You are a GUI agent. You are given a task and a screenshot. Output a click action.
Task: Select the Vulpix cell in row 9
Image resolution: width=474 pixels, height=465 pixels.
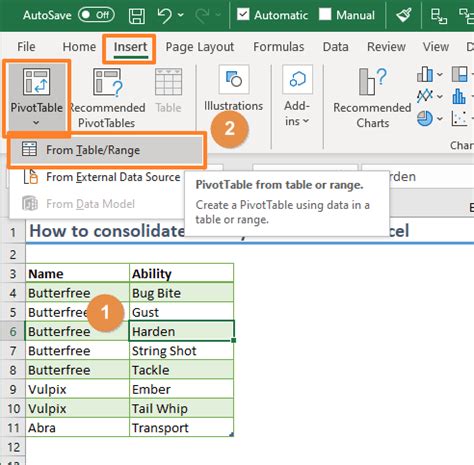coord(77,389)
